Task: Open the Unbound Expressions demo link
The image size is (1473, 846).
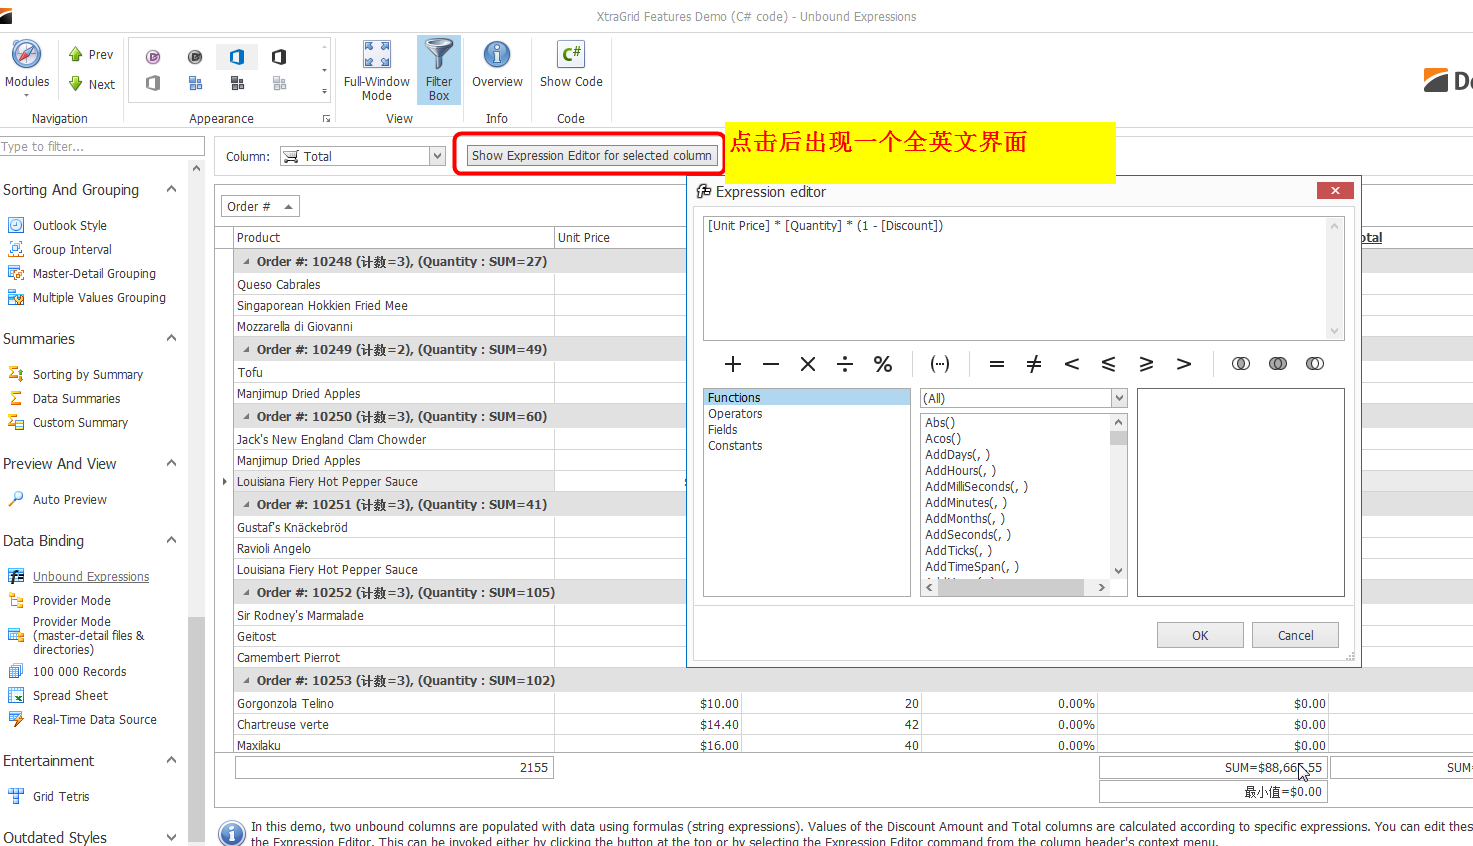Action: click(91, 577)
